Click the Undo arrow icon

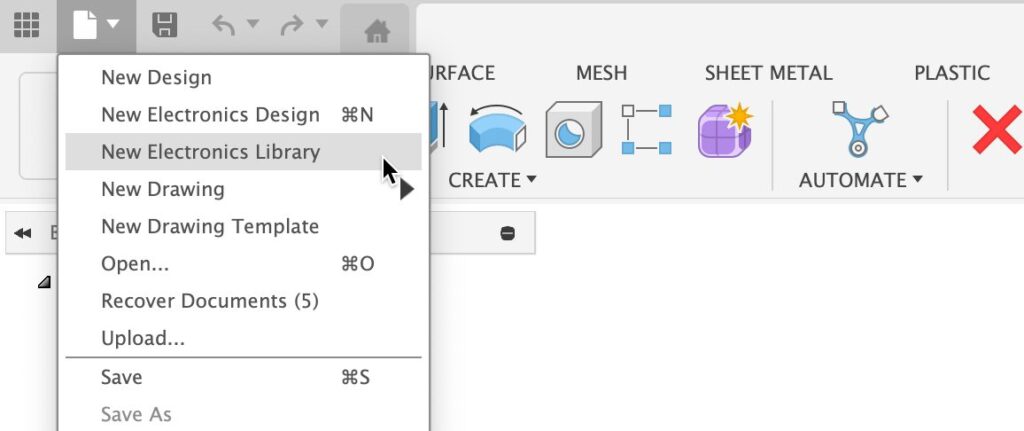pos(223,26)
